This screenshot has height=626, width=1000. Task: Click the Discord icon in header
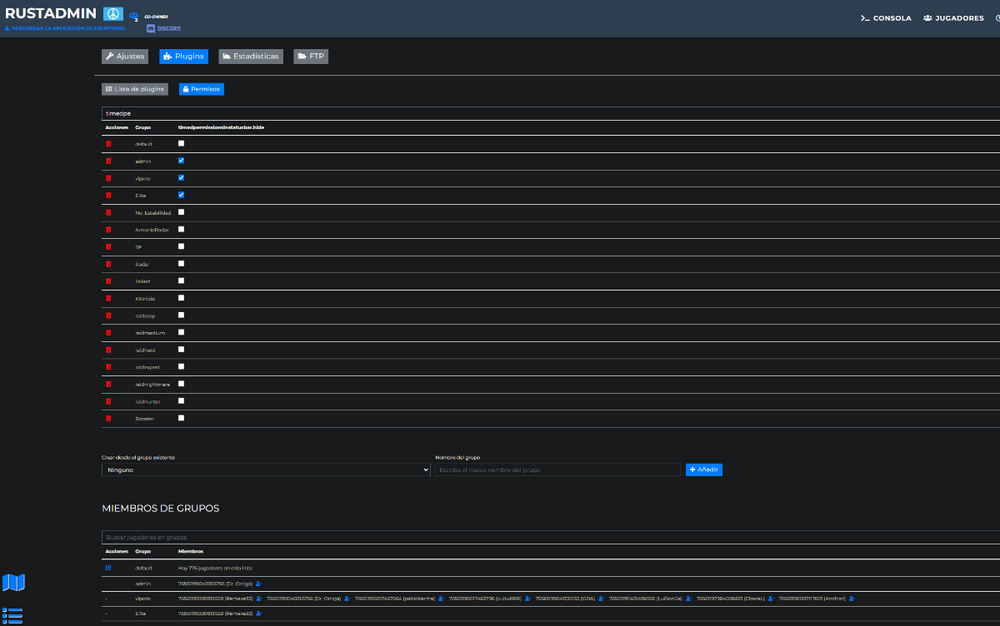click(151, 28)
